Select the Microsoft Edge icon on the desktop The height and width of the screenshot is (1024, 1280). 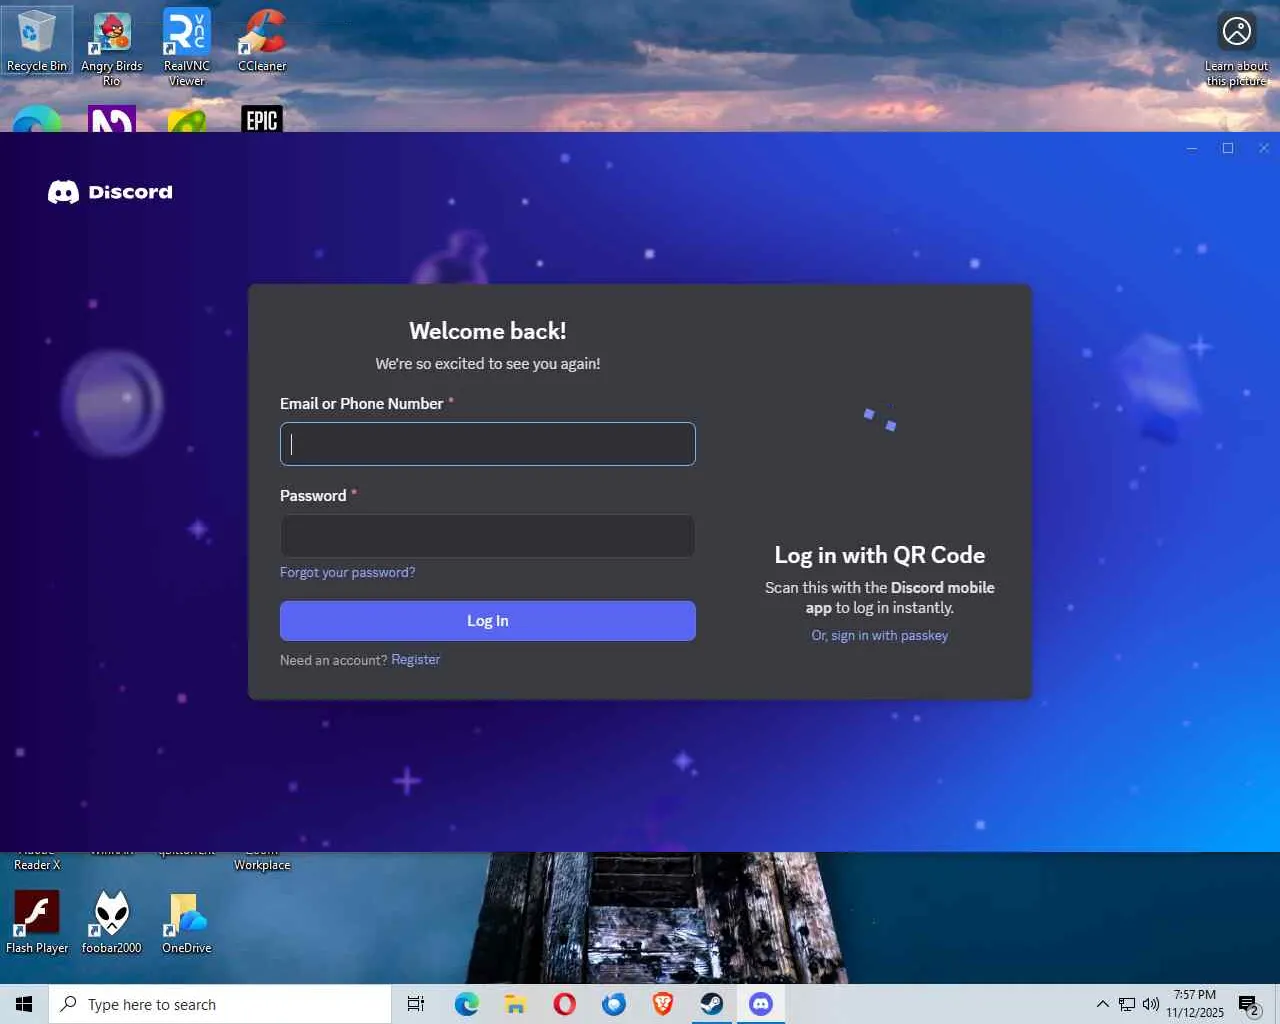point(37,119)
